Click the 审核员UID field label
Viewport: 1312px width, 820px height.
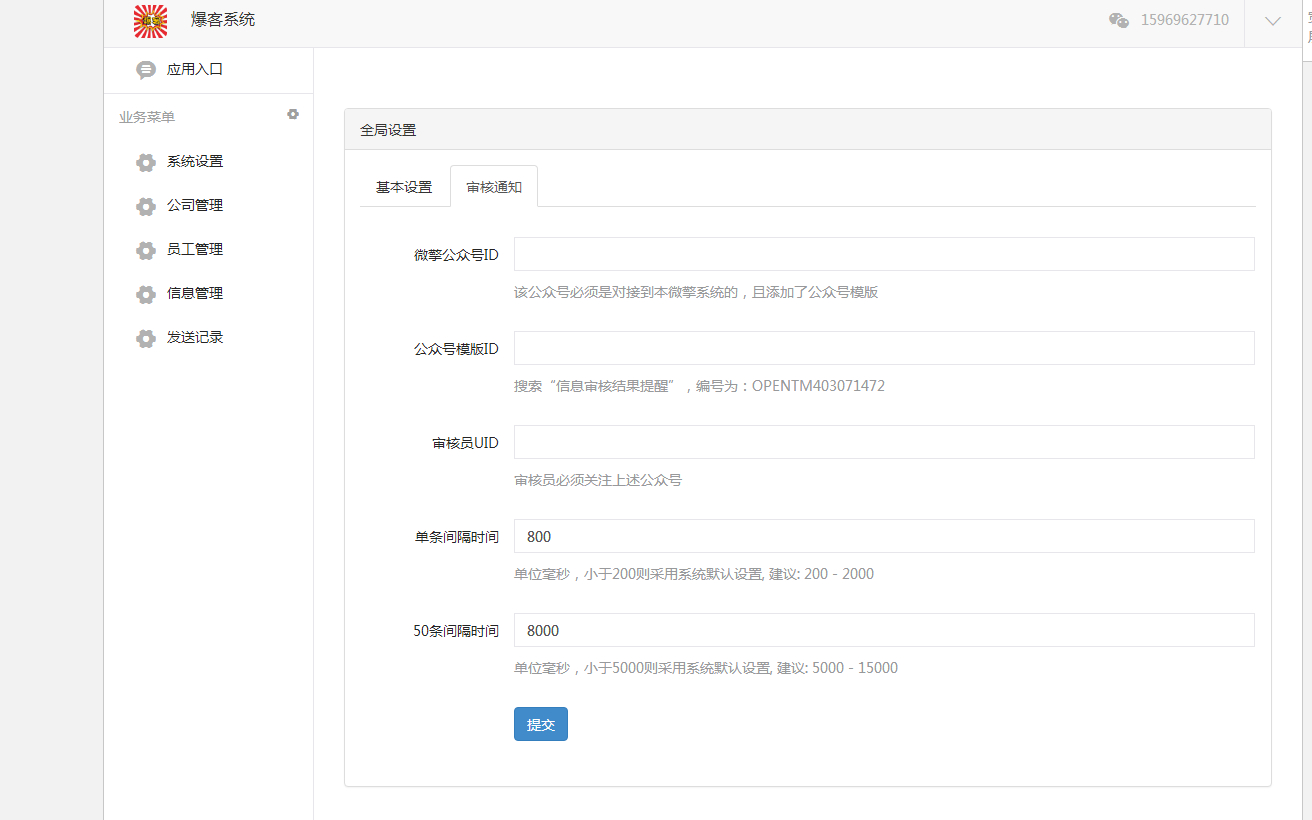coord(465,443)
